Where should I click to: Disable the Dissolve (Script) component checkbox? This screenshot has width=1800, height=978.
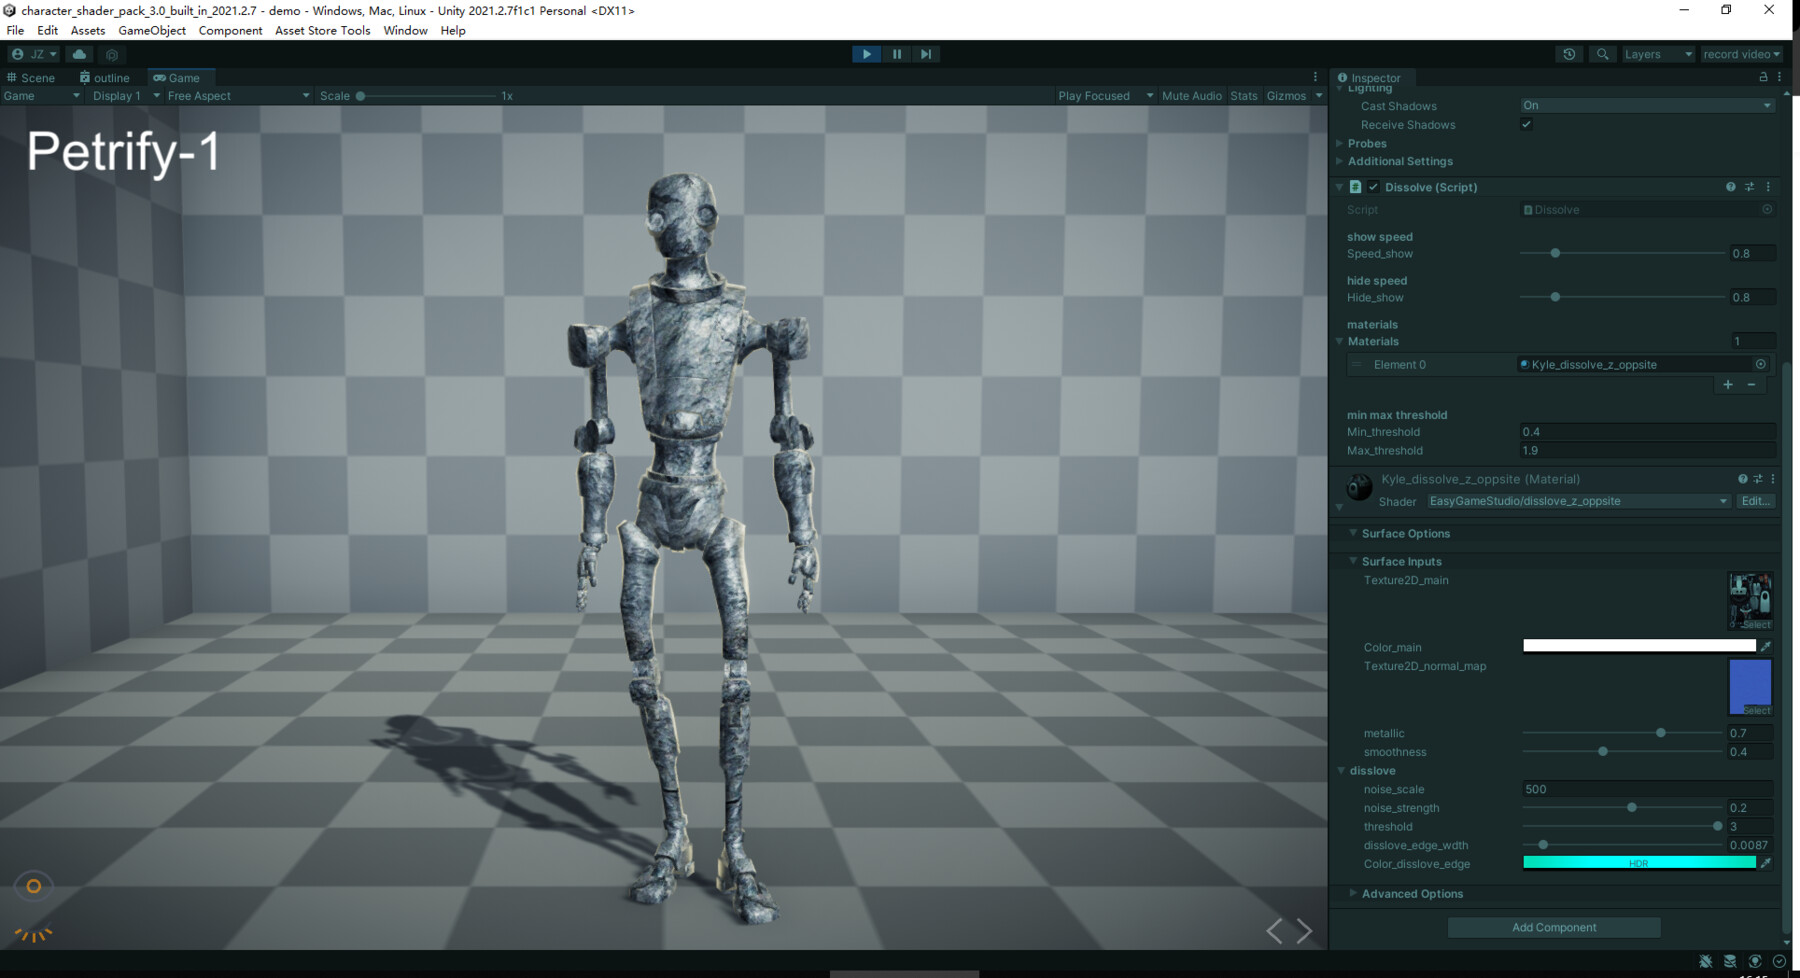(1373, 187)
